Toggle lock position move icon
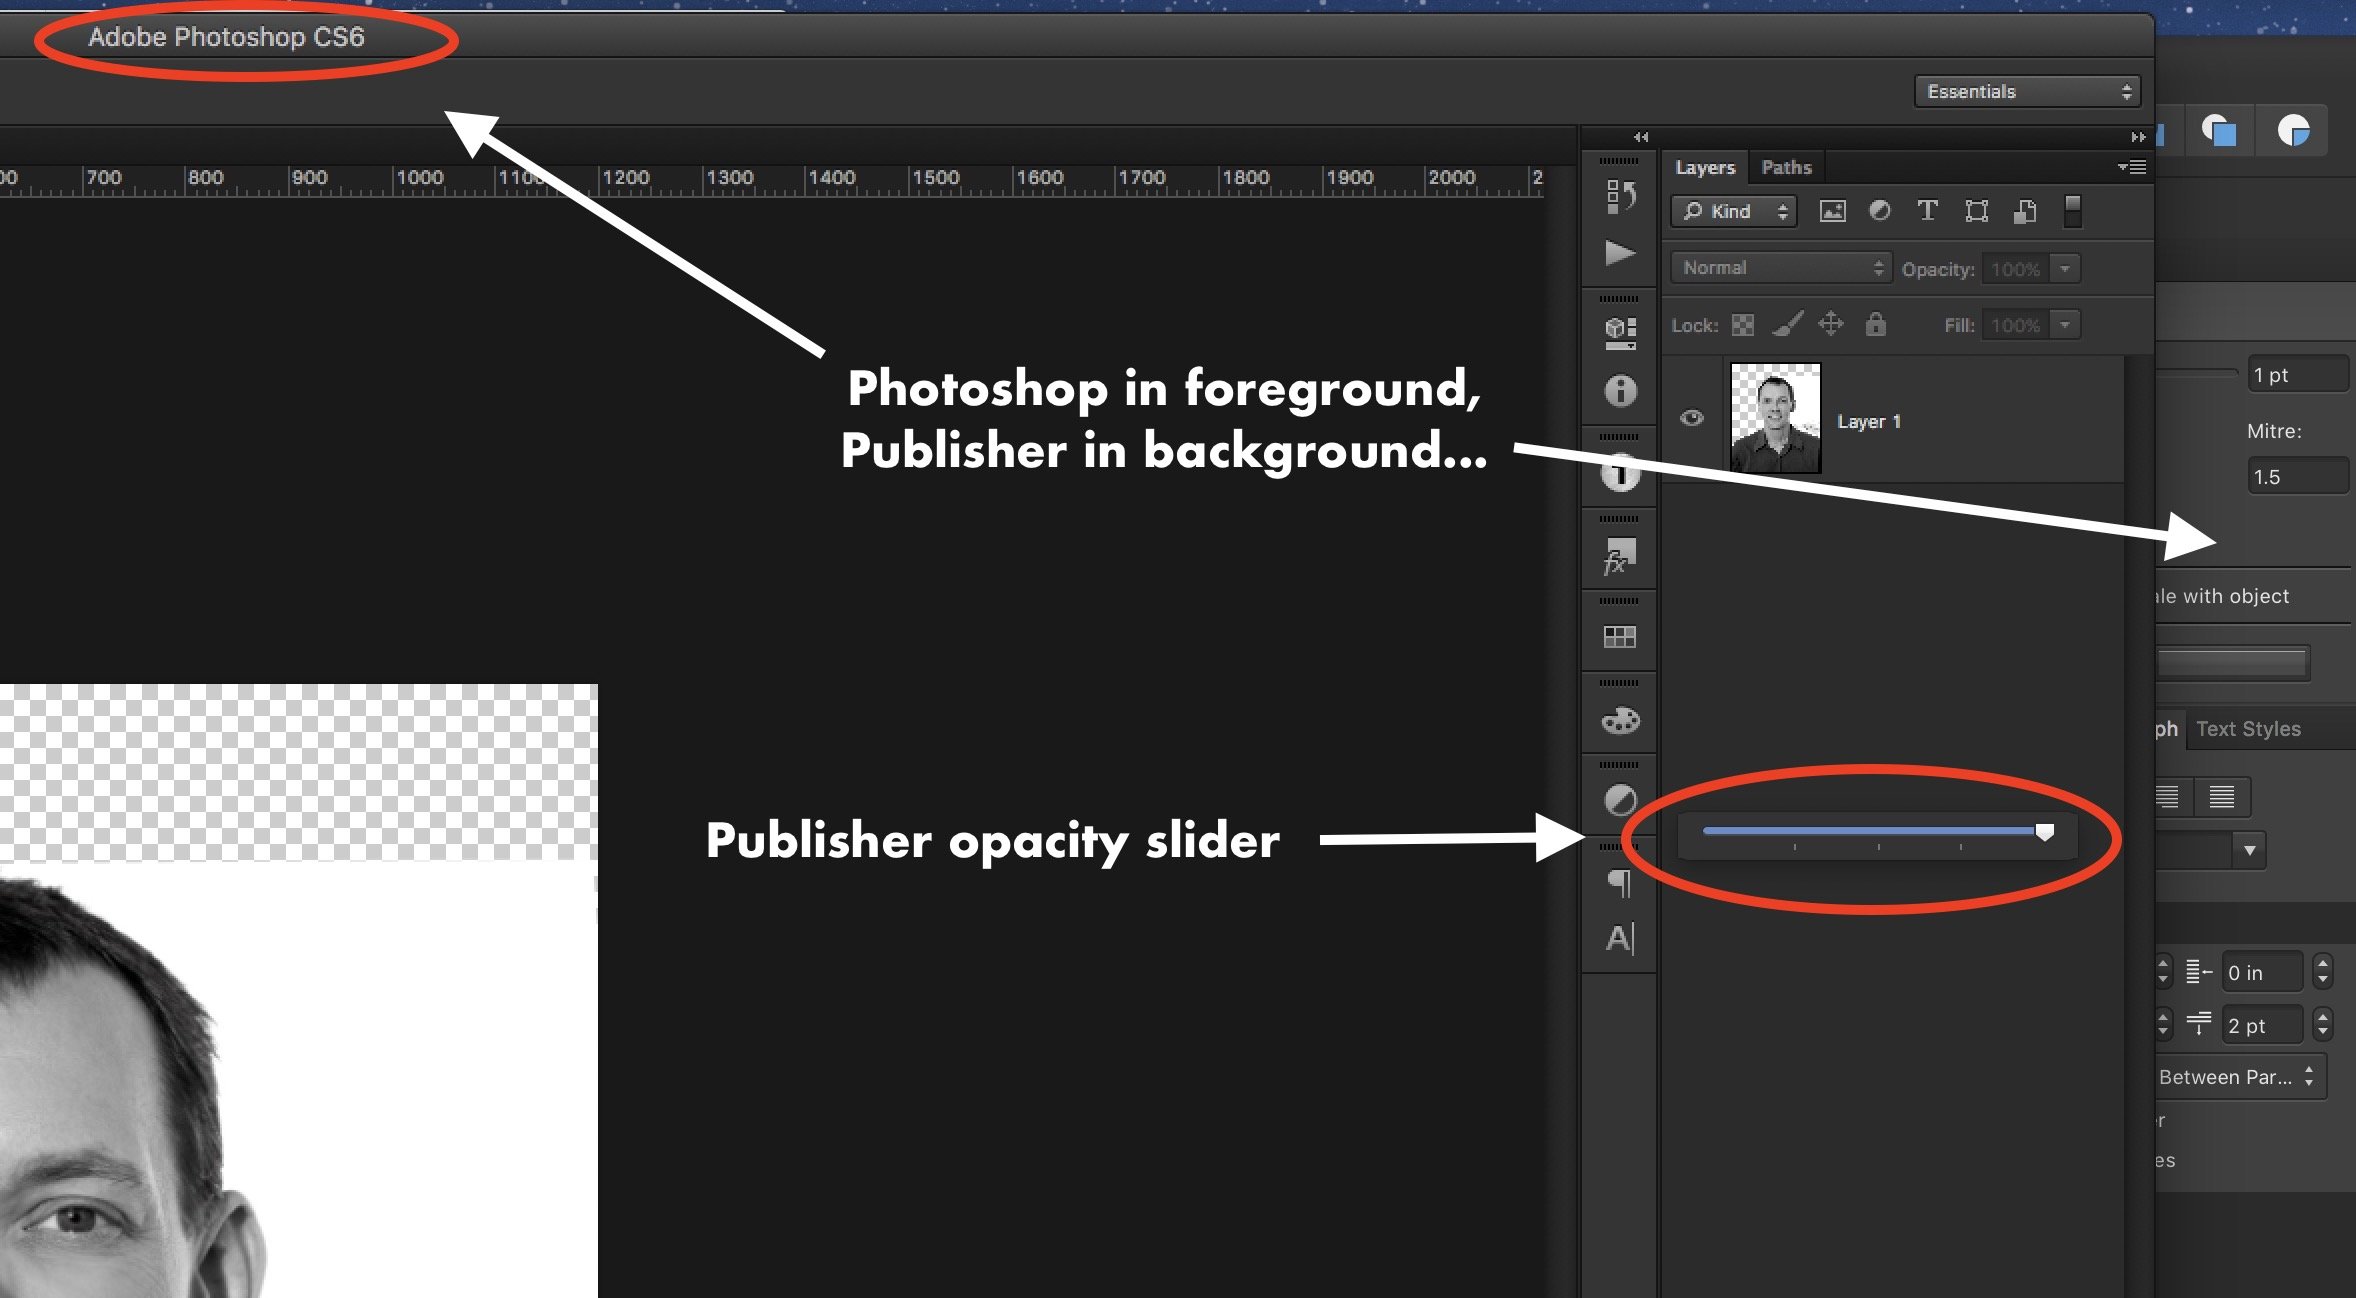 coord(1831,324)
